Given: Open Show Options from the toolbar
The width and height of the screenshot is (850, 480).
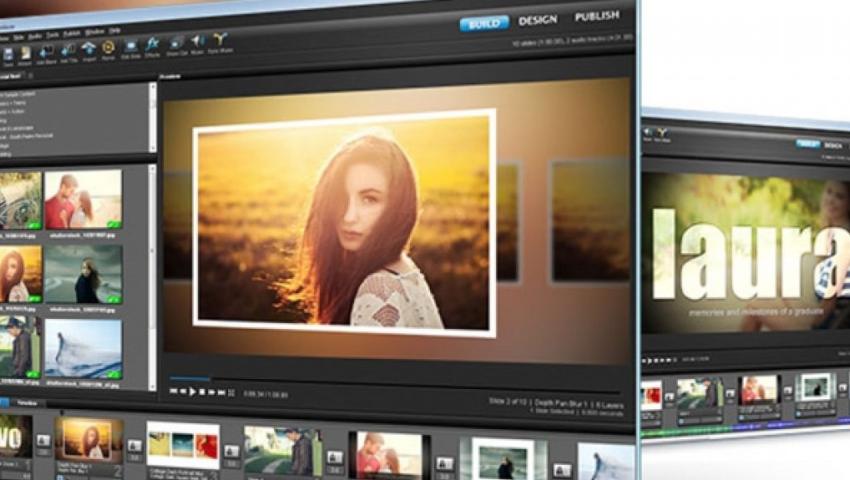Looking at the screenshot, I should pos(177,45).
